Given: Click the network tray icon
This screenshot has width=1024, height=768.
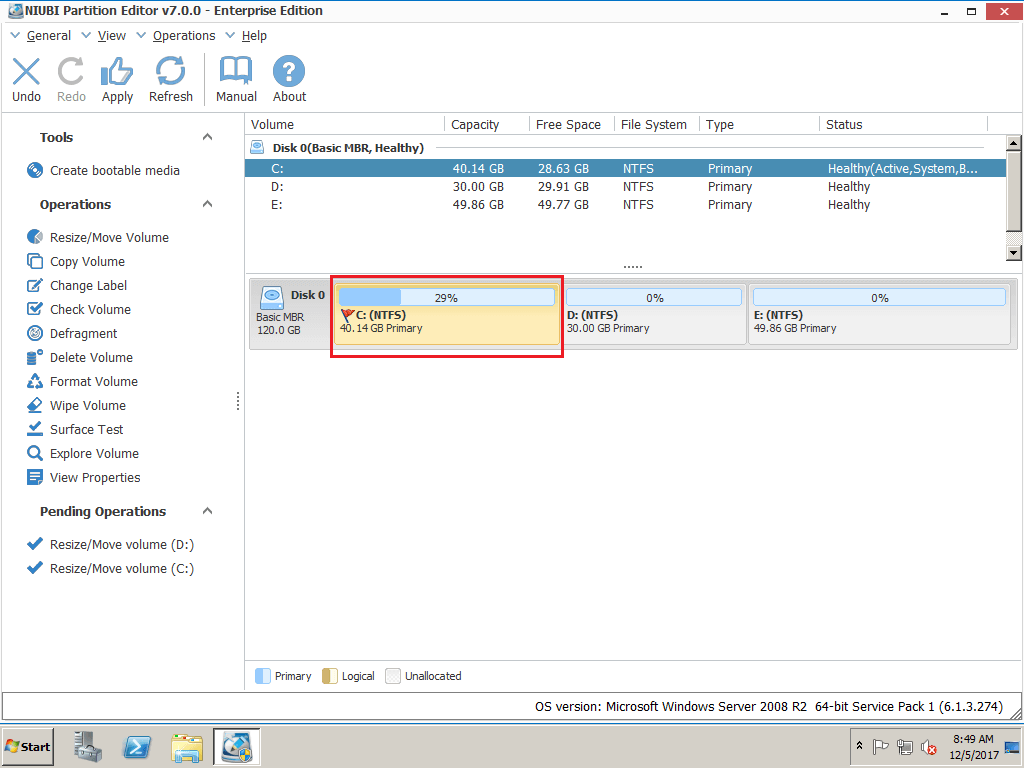Looking at the screenshot, I should click(904, 746).
